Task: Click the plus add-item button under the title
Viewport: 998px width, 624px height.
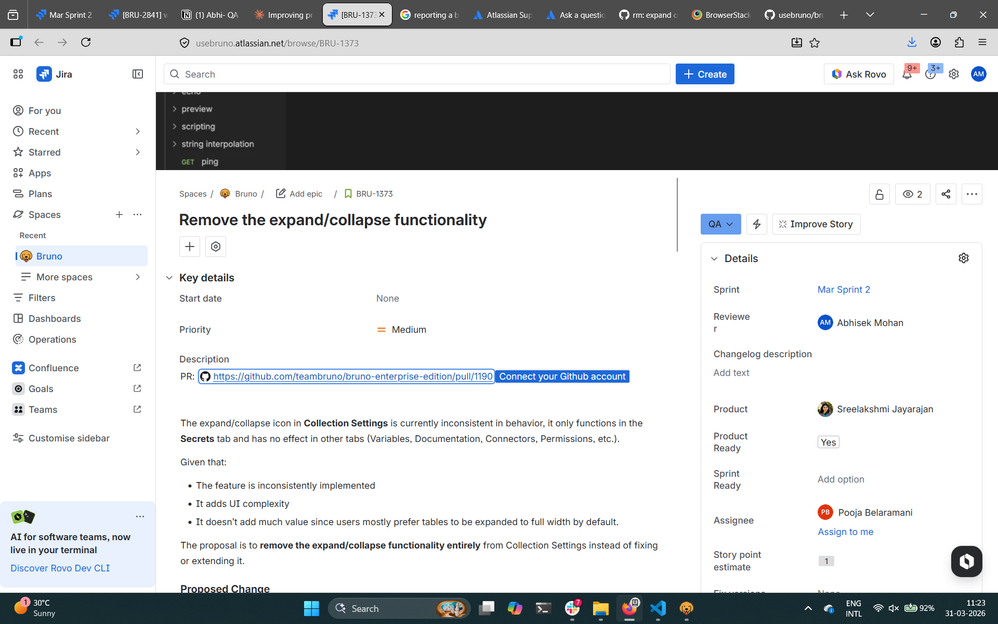Action: click(190, 246)
